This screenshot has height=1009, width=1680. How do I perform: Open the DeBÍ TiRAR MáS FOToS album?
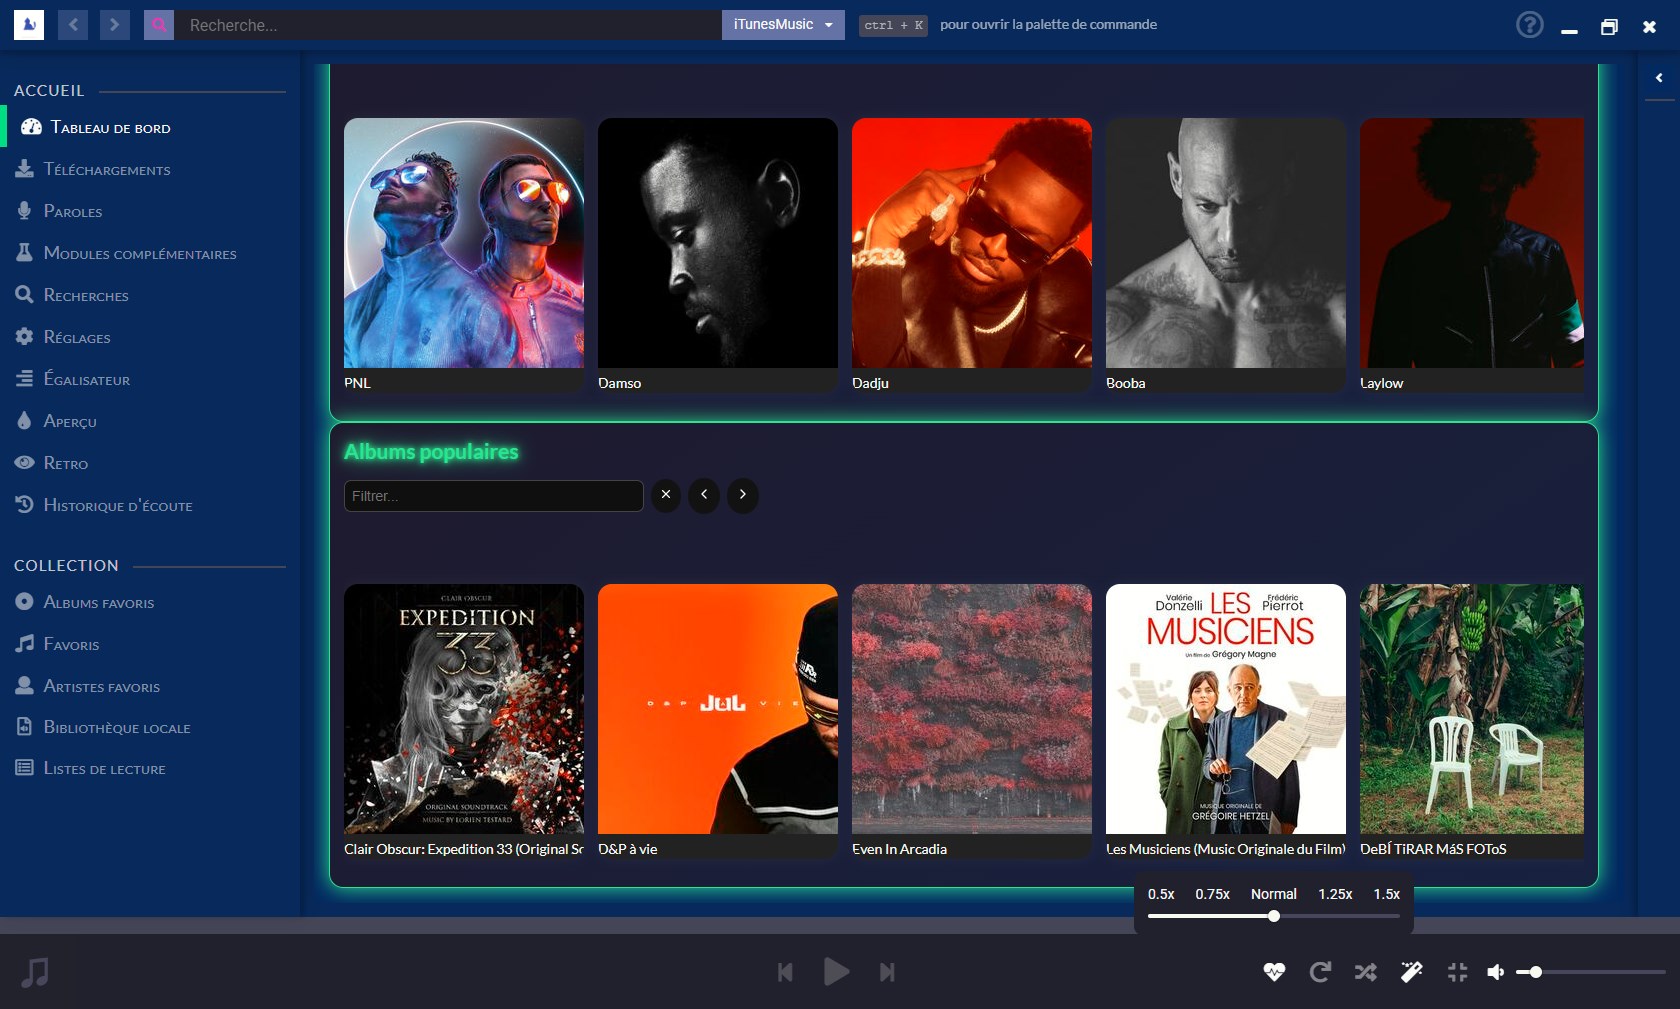pos(1472,721)
